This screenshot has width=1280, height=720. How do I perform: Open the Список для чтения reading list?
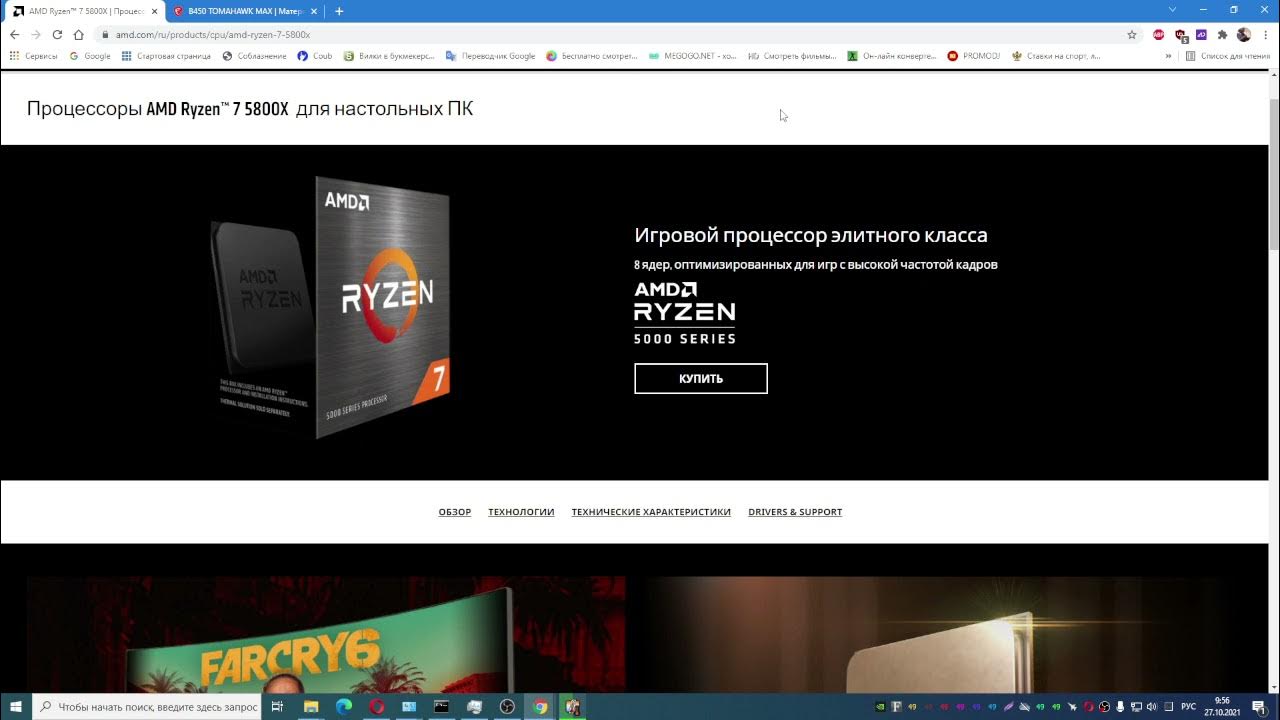[1228, 56]
